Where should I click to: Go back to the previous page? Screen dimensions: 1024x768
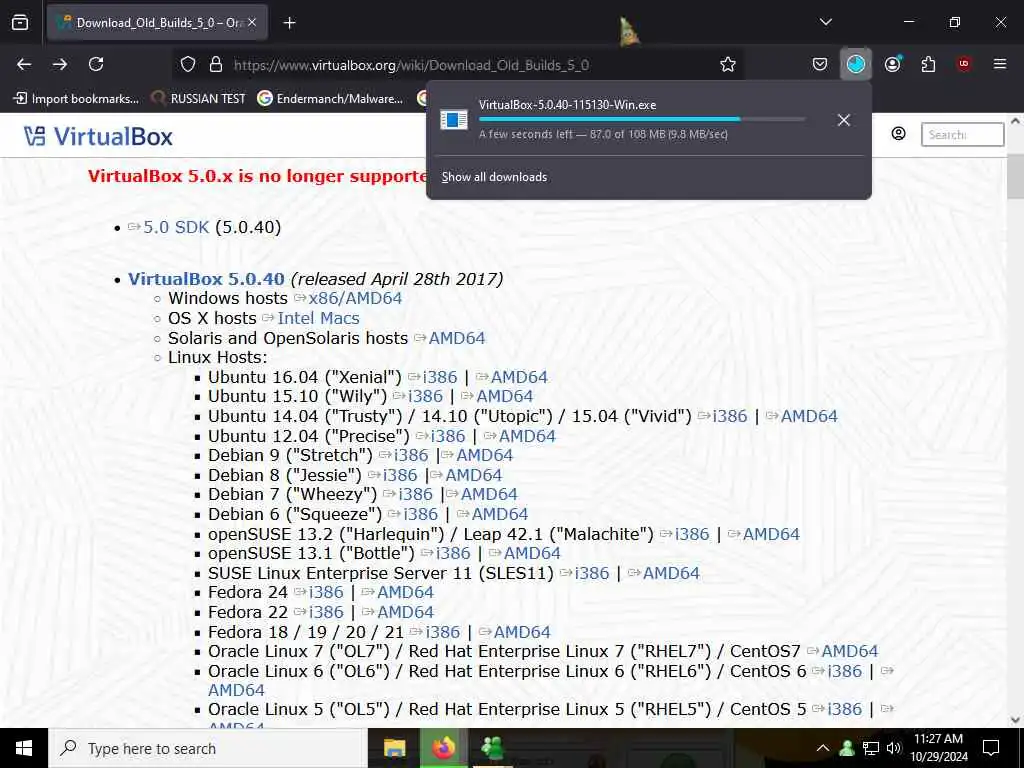24,64
